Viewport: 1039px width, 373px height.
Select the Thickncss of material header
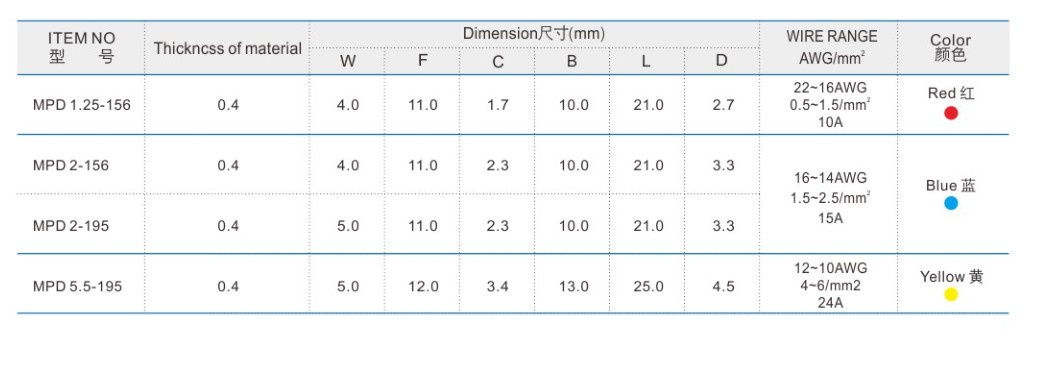(227, 48)
